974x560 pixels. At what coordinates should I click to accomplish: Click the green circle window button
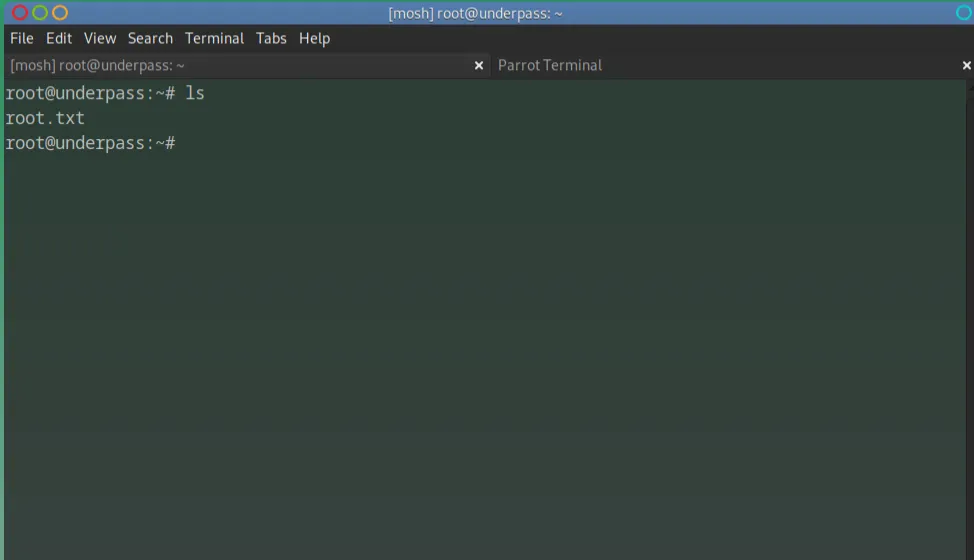40,13
